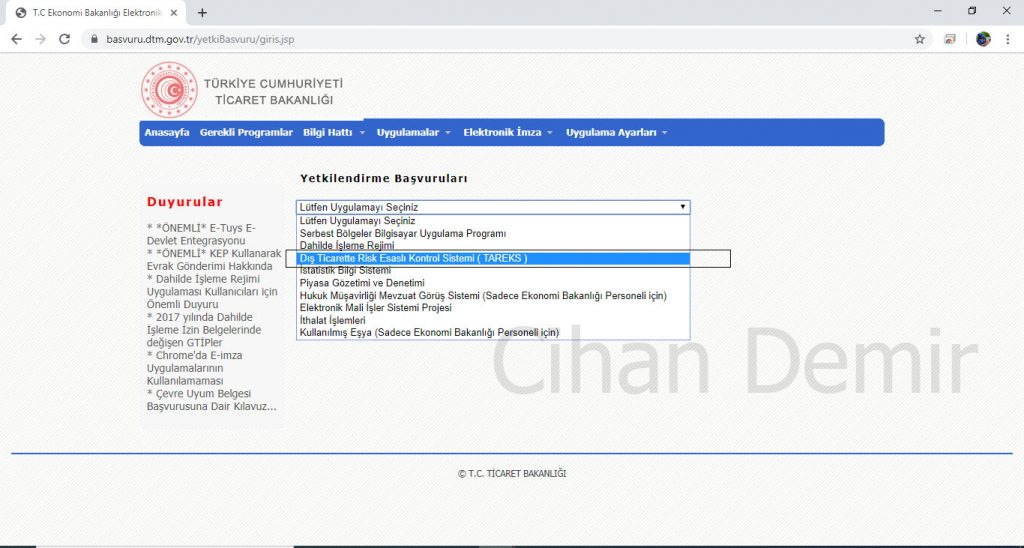
Task: Go to Anasayfa in the navigation bar
Action: tap(167, 133)
